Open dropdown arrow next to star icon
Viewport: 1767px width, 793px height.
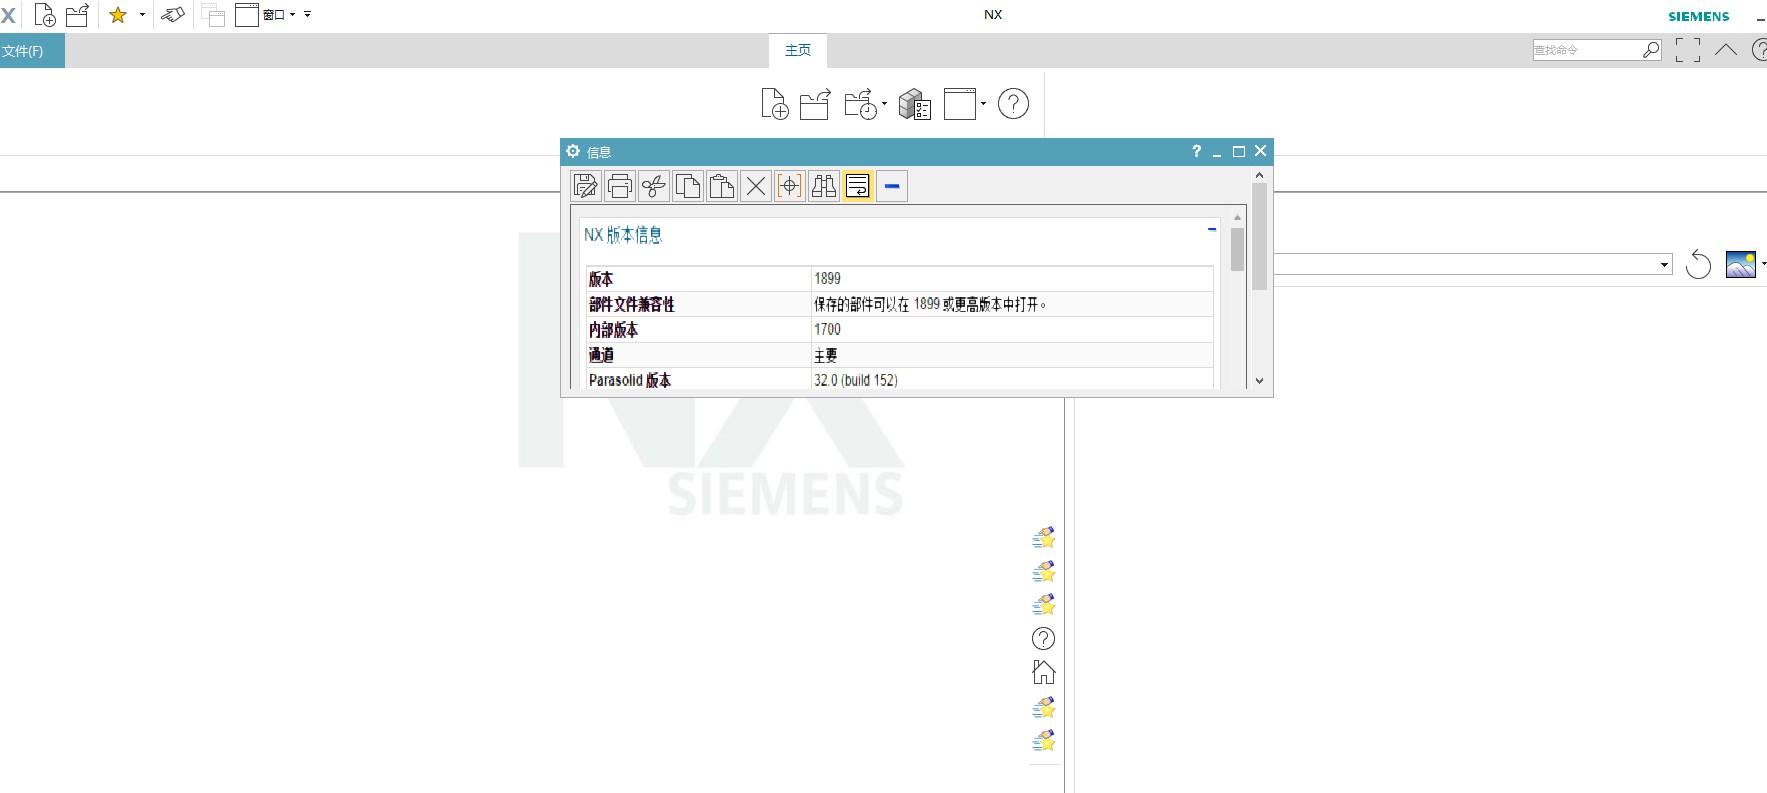click(142, 15)
